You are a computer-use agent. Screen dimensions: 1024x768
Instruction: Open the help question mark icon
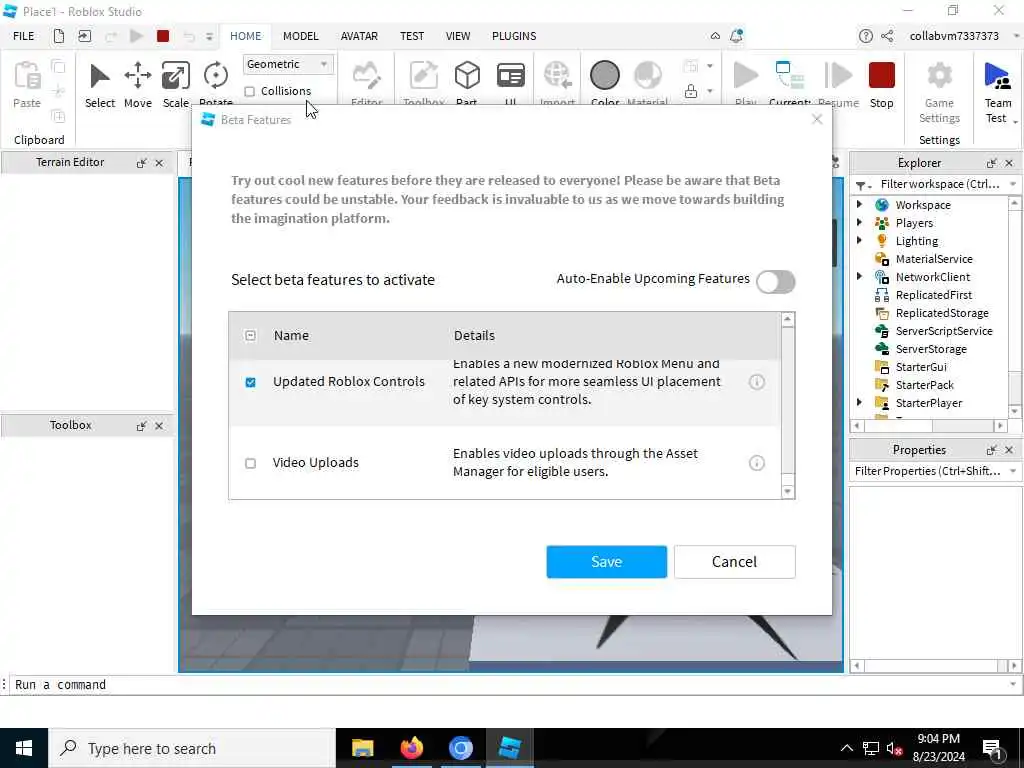[x=865, y=36]
